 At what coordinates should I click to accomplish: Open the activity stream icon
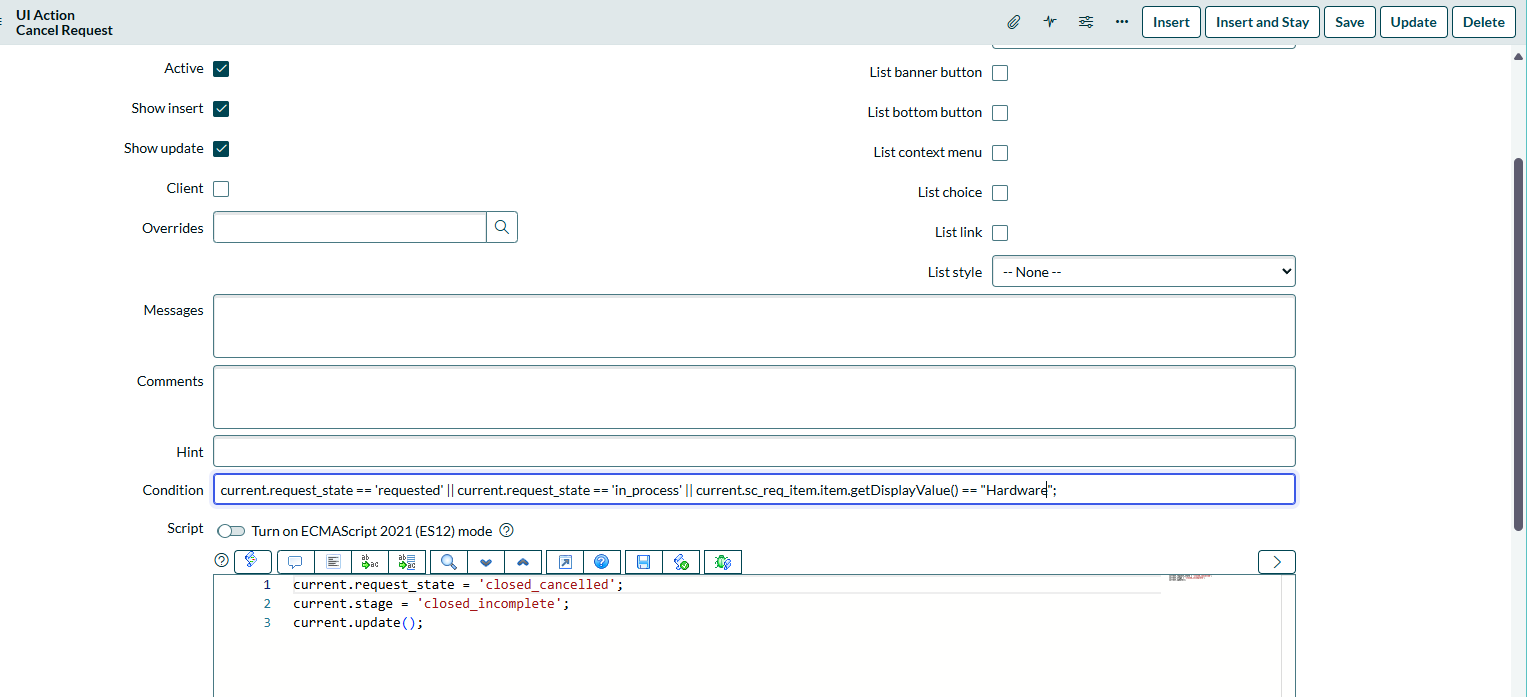point(1049,22)
